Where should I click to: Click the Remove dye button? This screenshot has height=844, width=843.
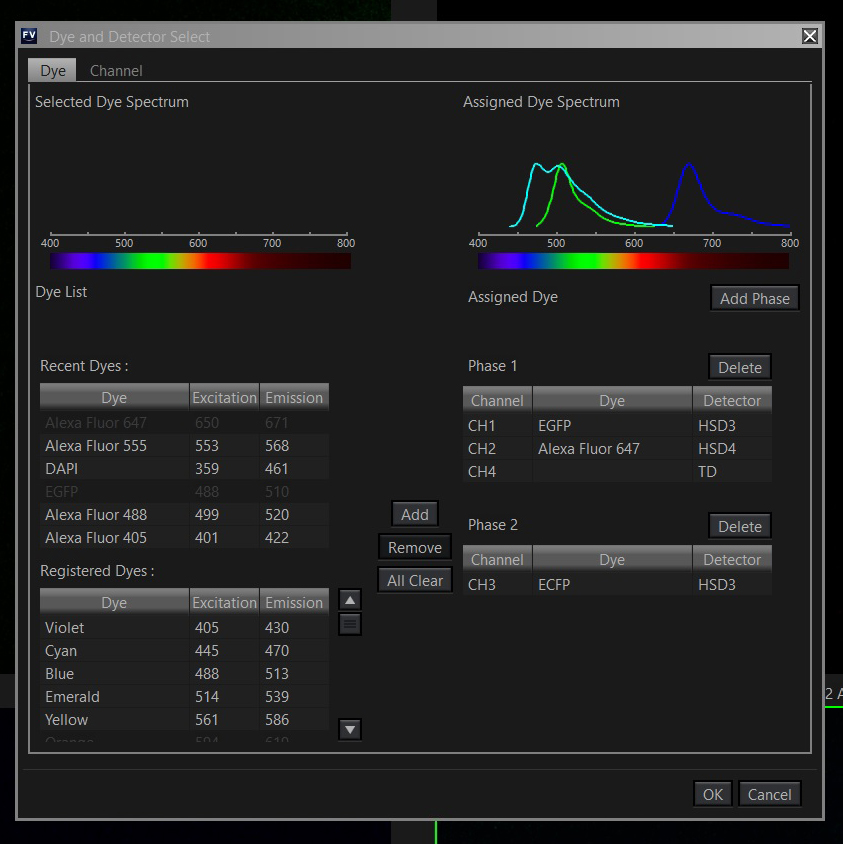click(415, 547)
